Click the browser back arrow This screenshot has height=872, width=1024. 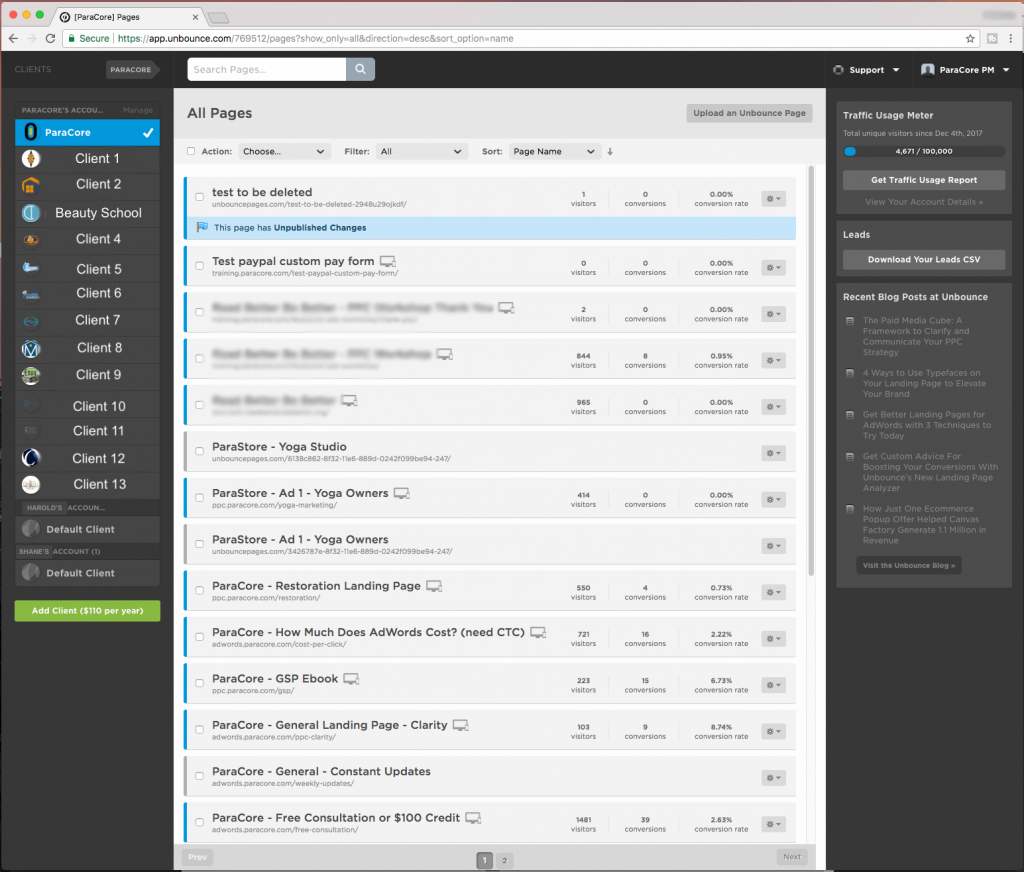[13, 39]
